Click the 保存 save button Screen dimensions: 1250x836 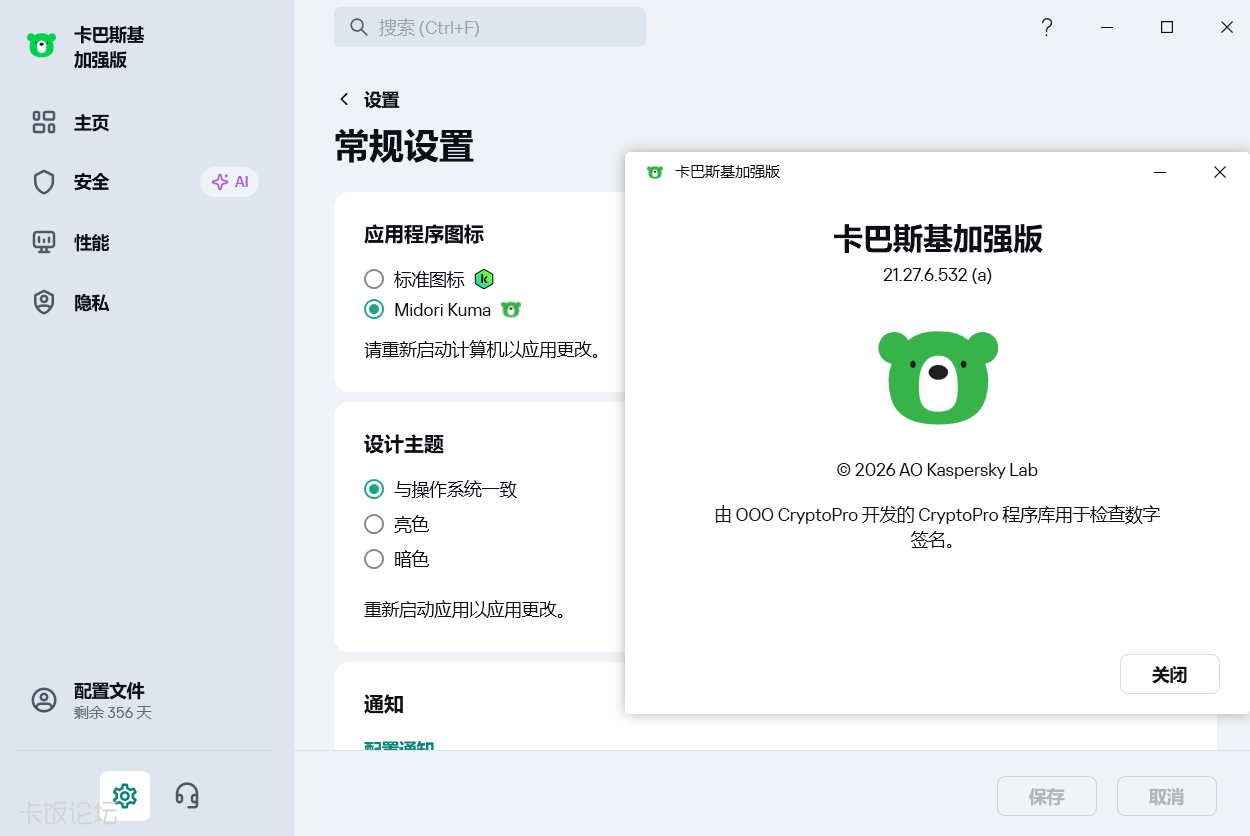click(x=1047, y=796)
